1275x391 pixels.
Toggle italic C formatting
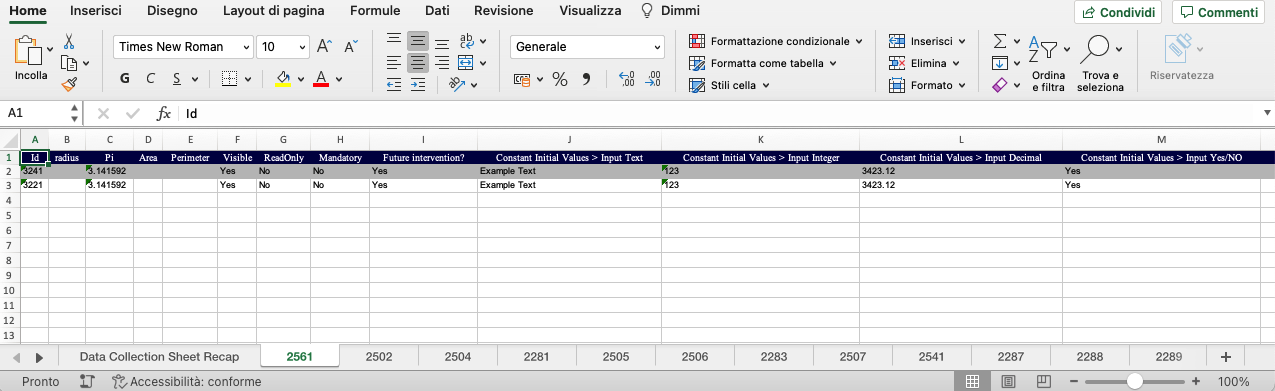[150, 79]
